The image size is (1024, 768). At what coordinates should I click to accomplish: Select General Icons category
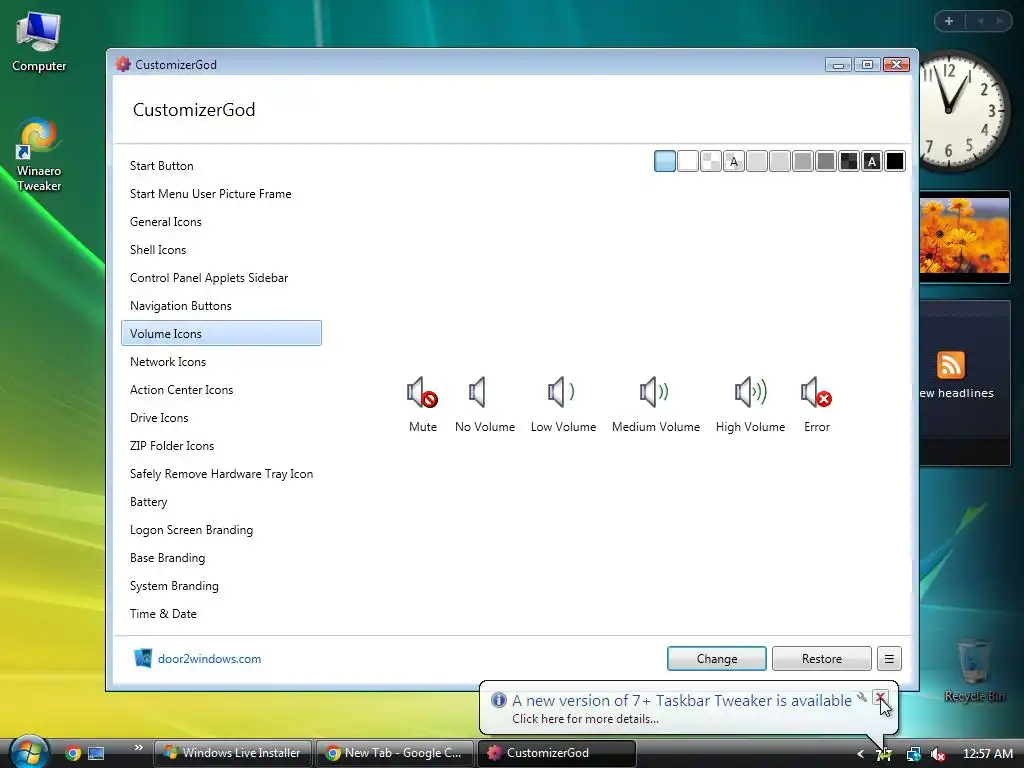tap(221, 221)
